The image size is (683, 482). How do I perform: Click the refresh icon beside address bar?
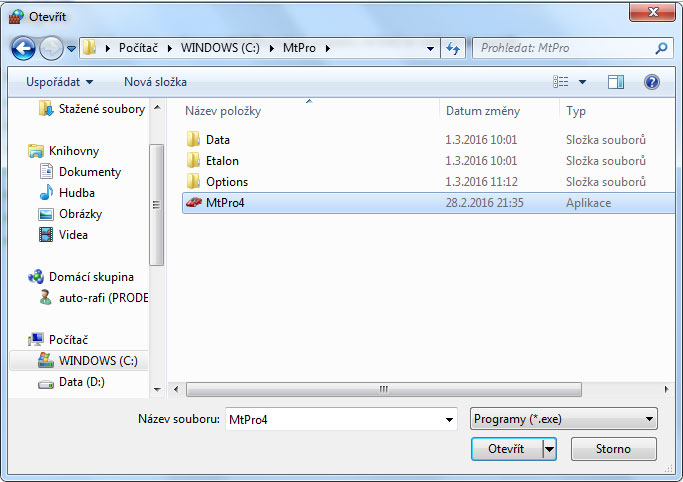[x=453, y=48]
